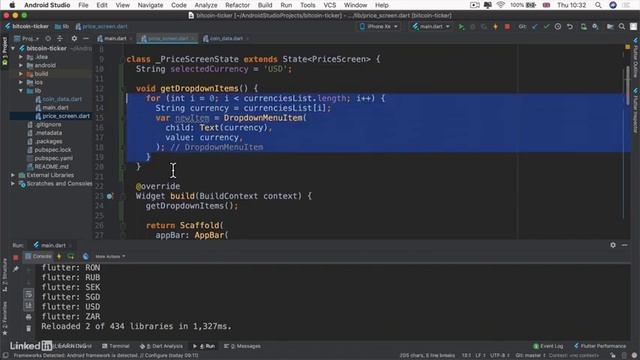
Task: Open the VCS menu
Action: pyautogui.click(x=329, y=5)
